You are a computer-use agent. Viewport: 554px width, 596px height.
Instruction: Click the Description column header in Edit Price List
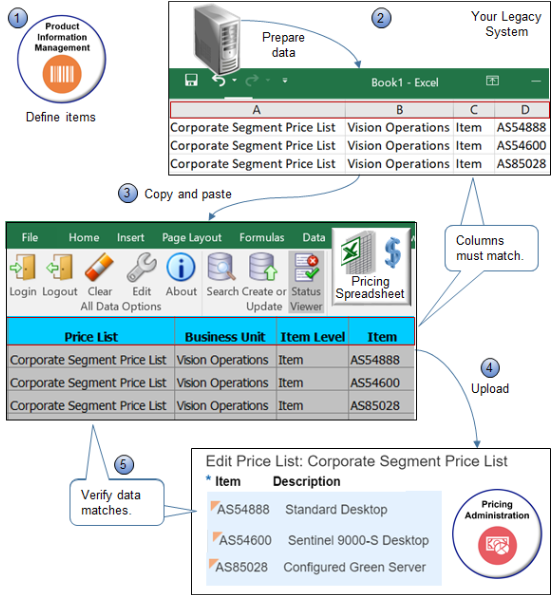(307, 481)
